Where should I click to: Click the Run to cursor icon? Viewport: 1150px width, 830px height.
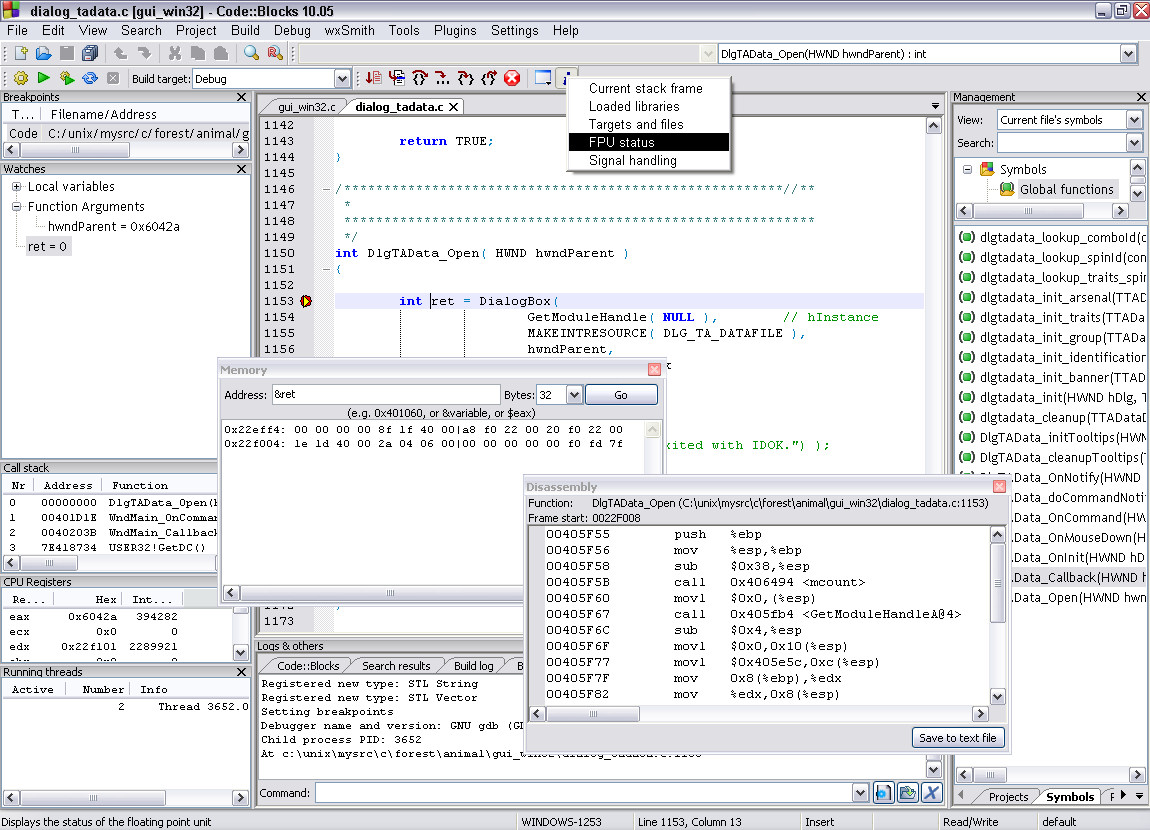pos(397,78)
